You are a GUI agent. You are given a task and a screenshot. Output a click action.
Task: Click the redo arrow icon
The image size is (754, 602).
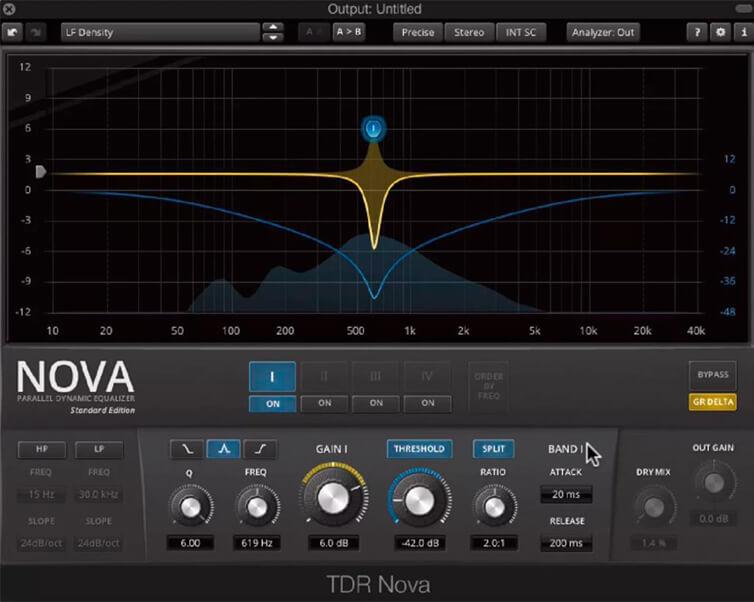click(36, 32)
